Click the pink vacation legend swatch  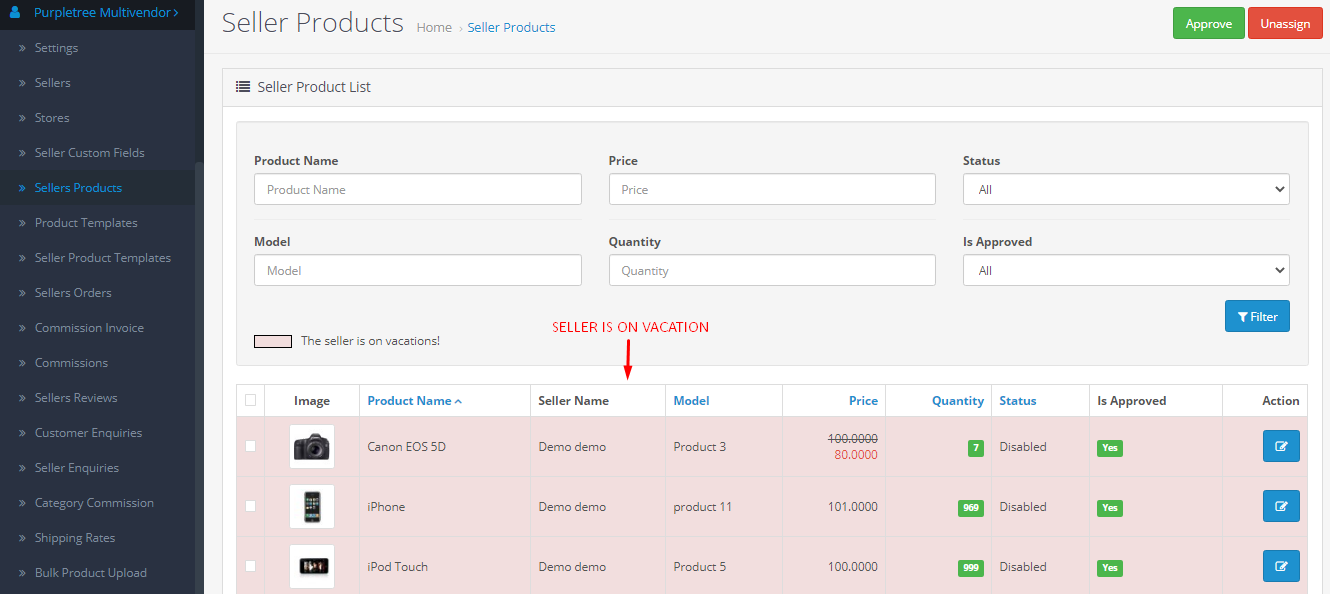273,341
